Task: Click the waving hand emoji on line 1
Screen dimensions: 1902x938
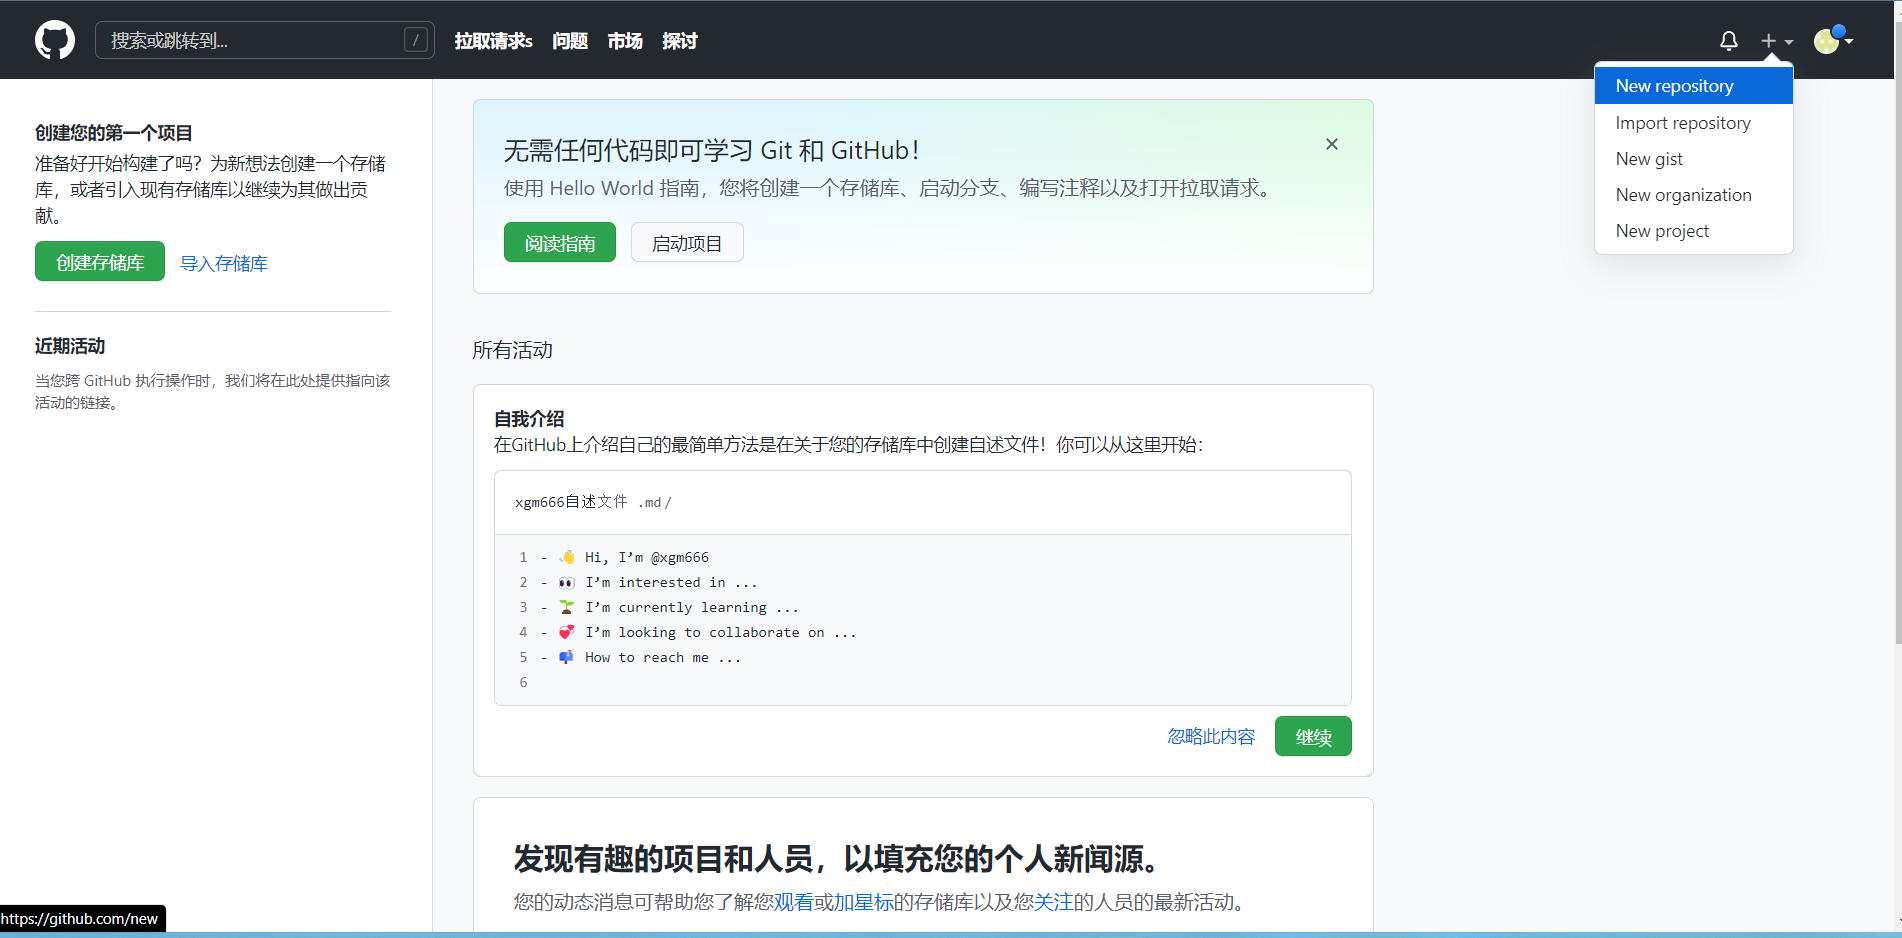Action: (x=567, y=557)
